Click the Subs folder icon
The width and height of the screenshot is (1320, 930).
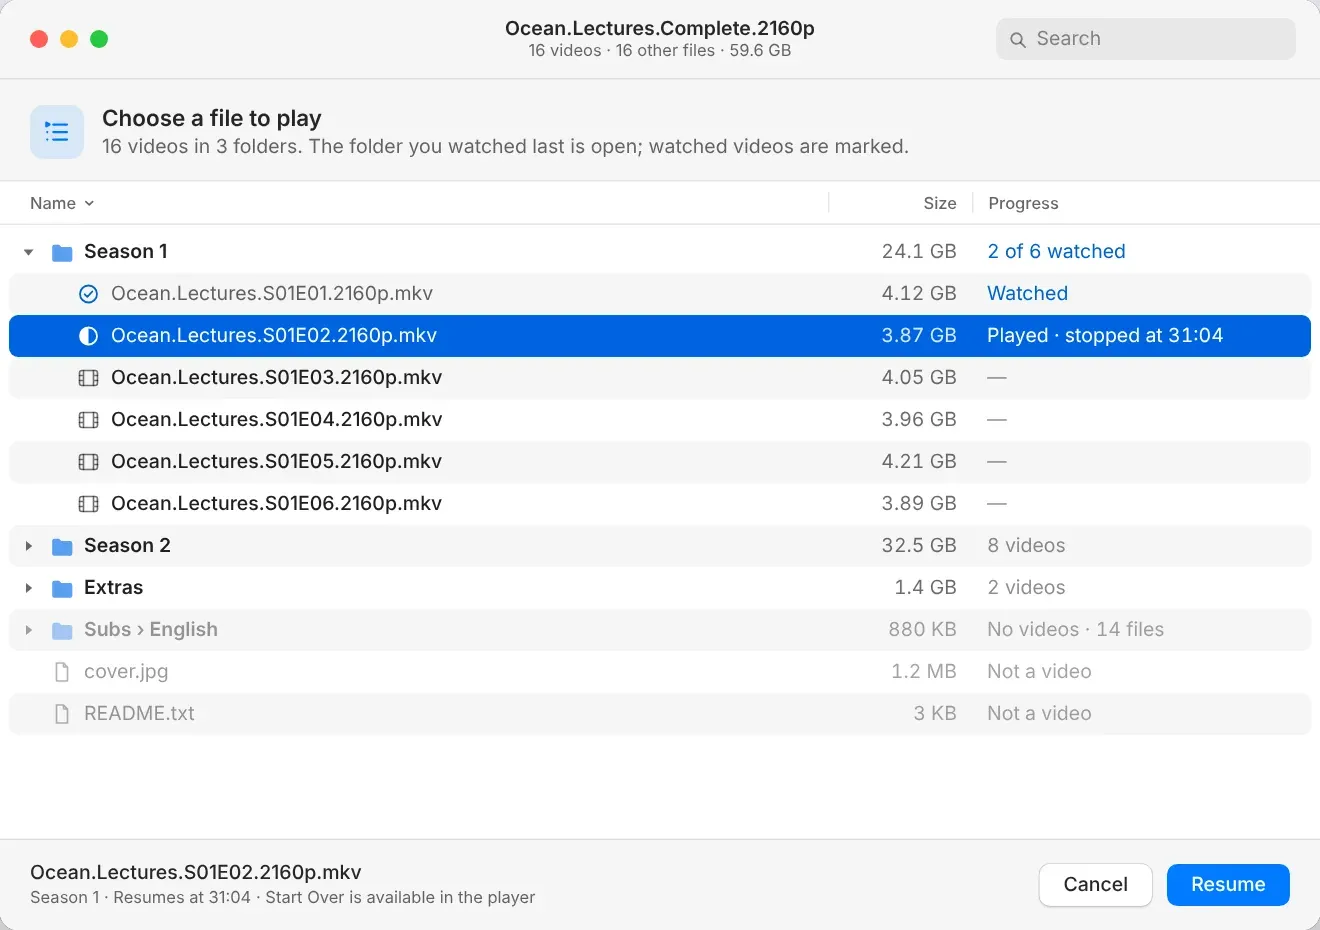[62, 630]
